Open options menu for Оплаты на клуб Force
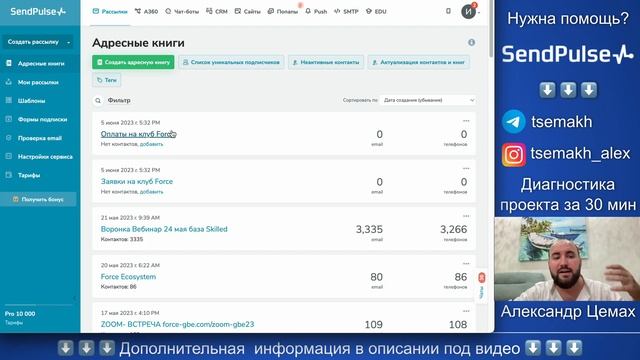The width and height of the screenshot is (640, 360). (466, 121)
